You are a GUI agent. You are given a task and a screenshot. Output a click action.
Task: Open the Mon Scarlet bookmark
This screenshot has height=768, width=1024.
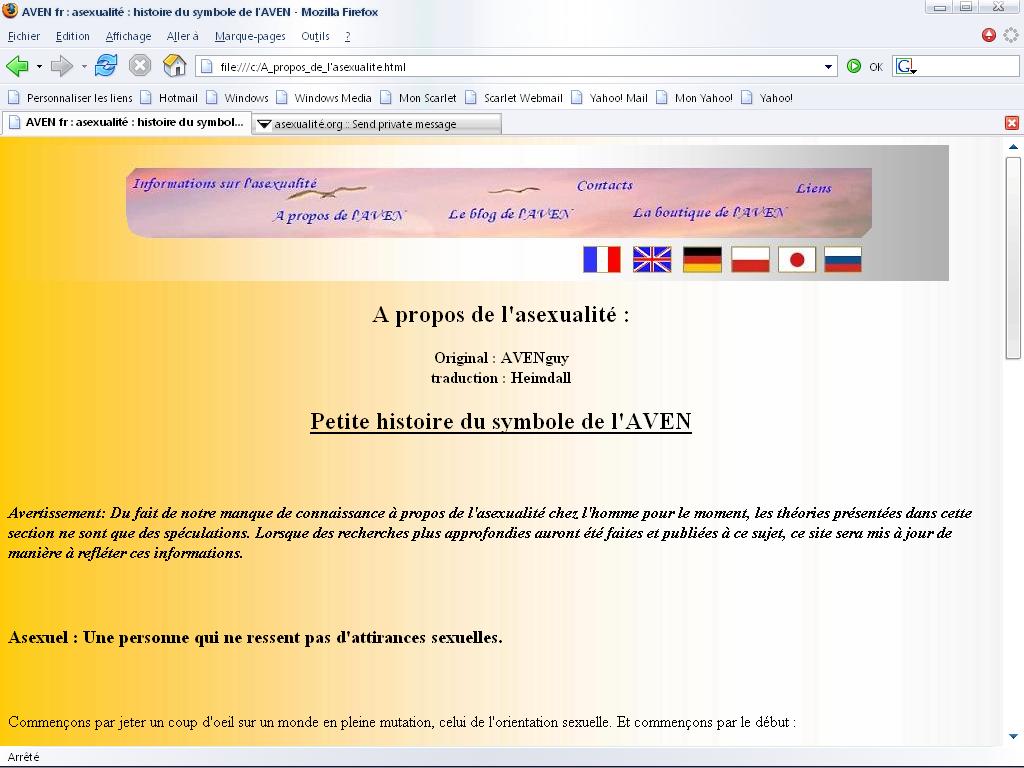[419, 98]
